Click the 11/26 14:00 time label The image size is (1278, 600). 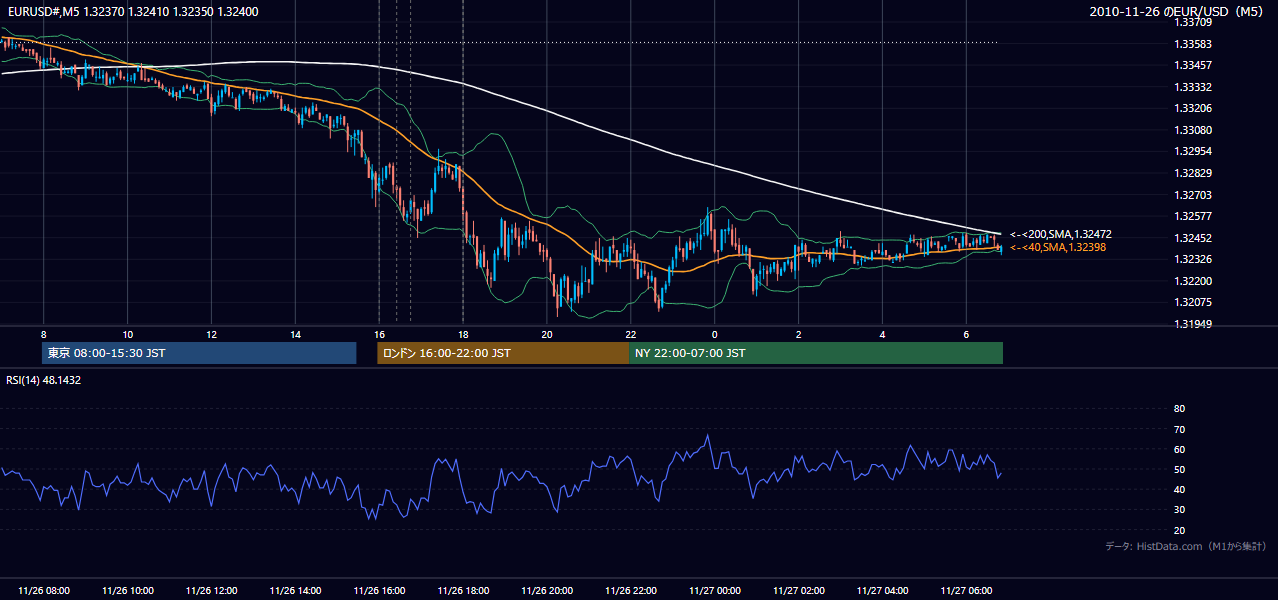click(296, 591)
